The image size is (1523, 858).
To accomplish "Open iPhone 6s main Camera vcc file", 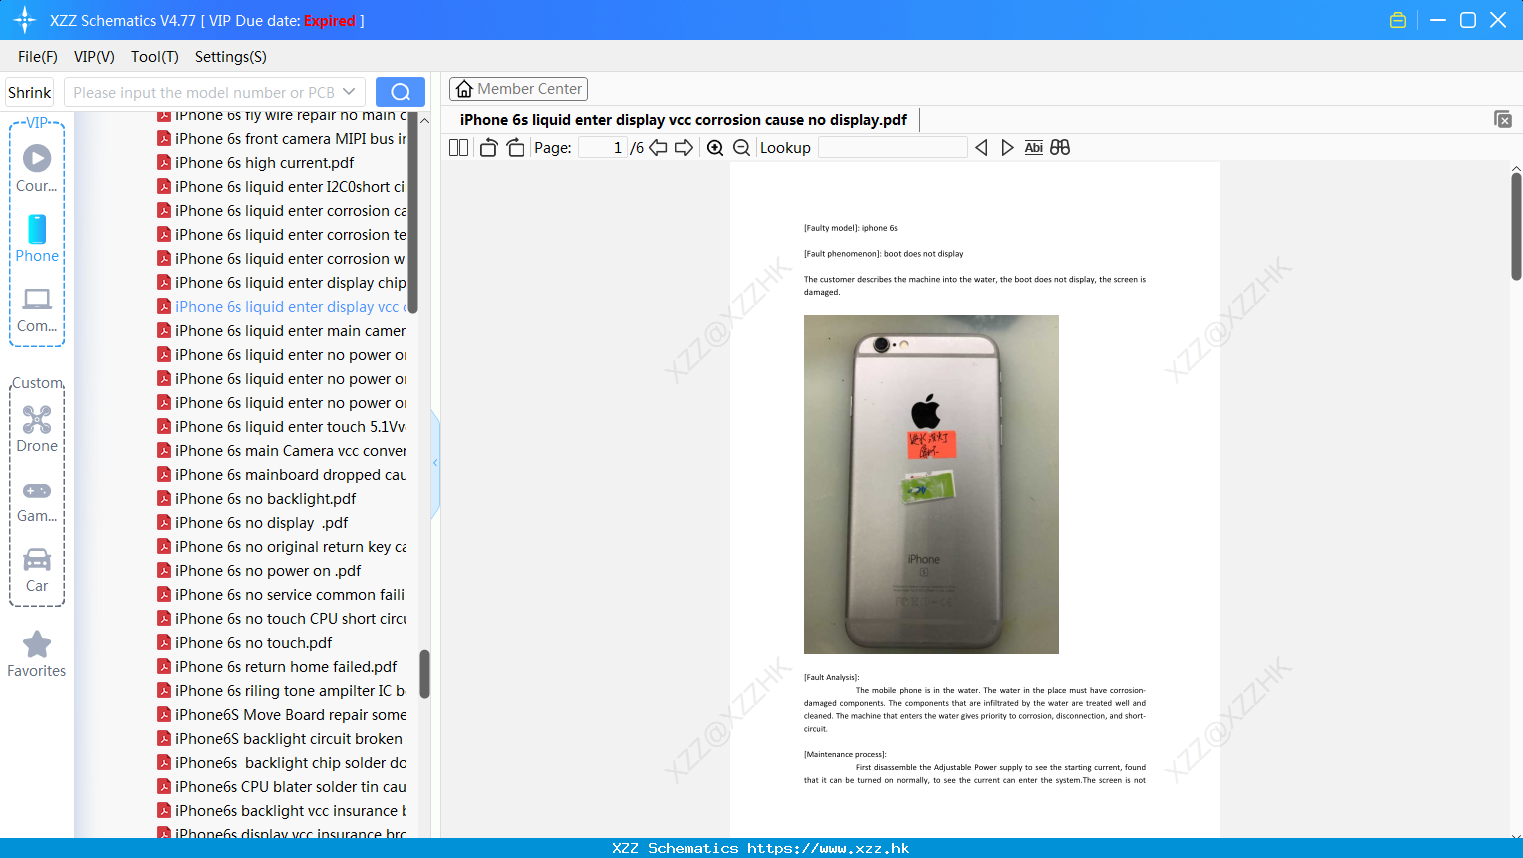I will [281, 451].
